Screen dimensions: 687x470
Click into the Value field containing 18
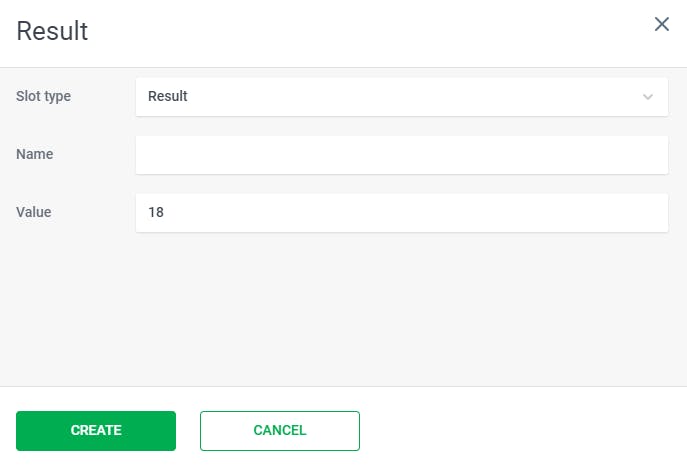pos(401,213)
